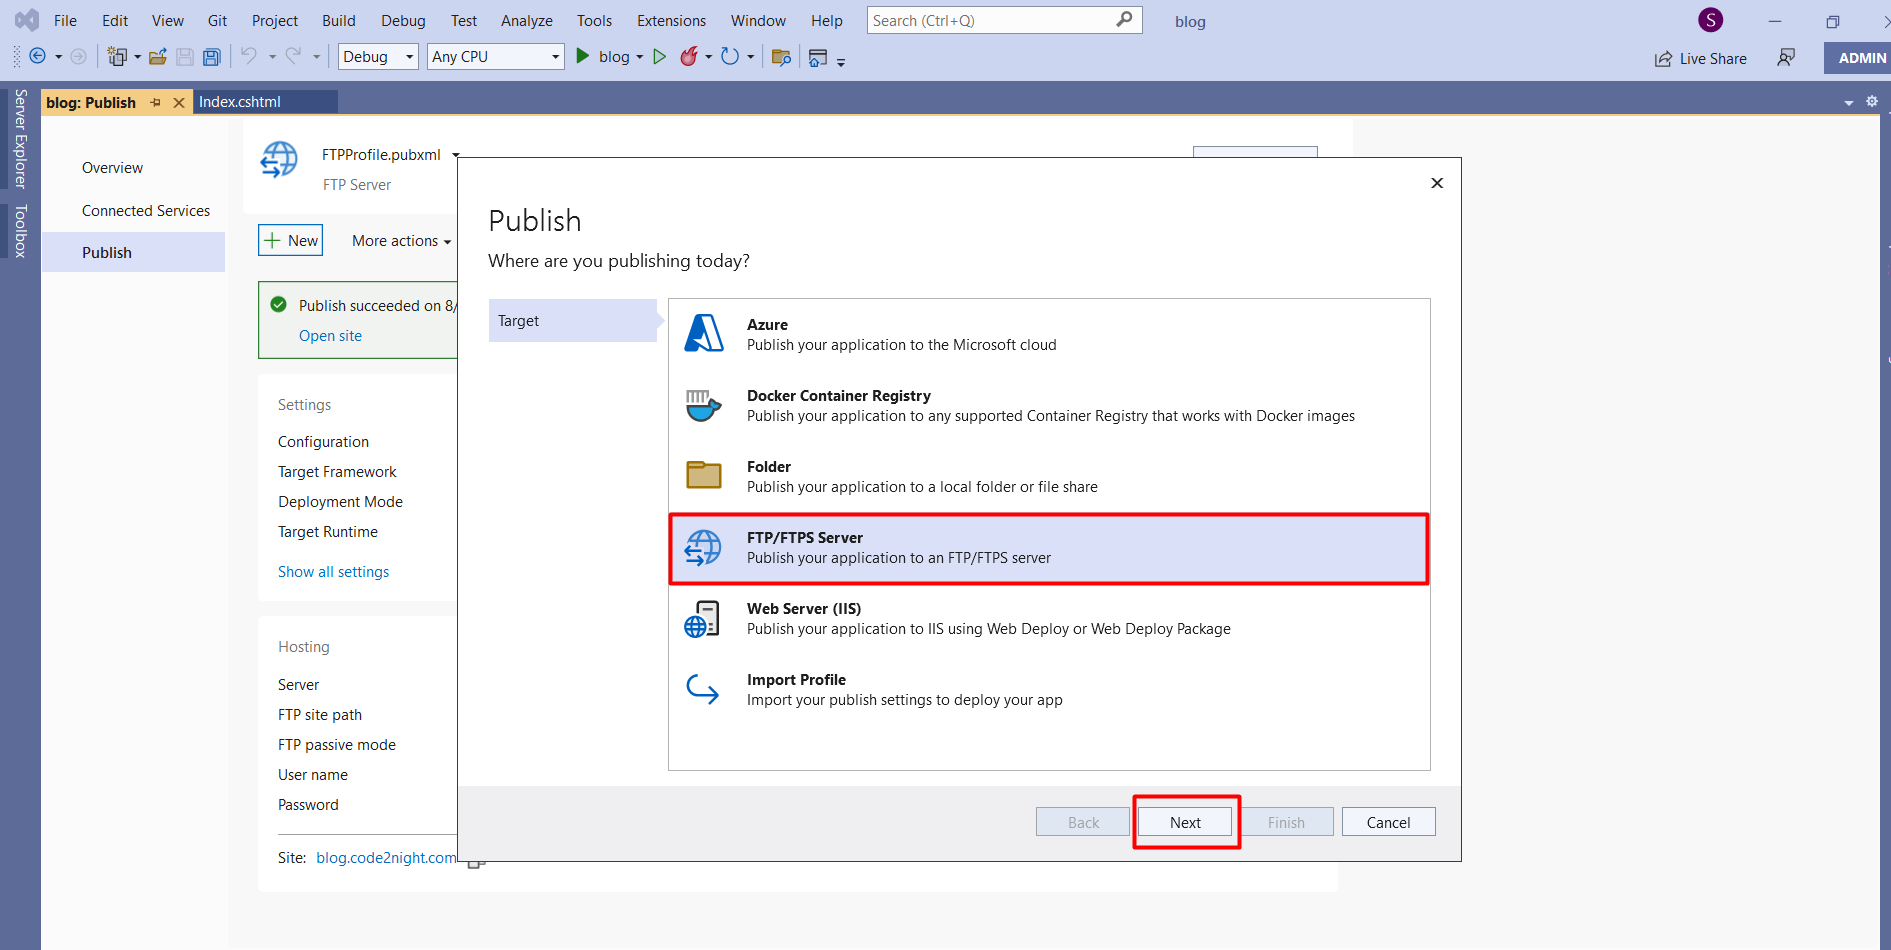Viewport: 1891px width, 950px height.
Task: Open the Toolbox side panel
Action: (20, 231)
